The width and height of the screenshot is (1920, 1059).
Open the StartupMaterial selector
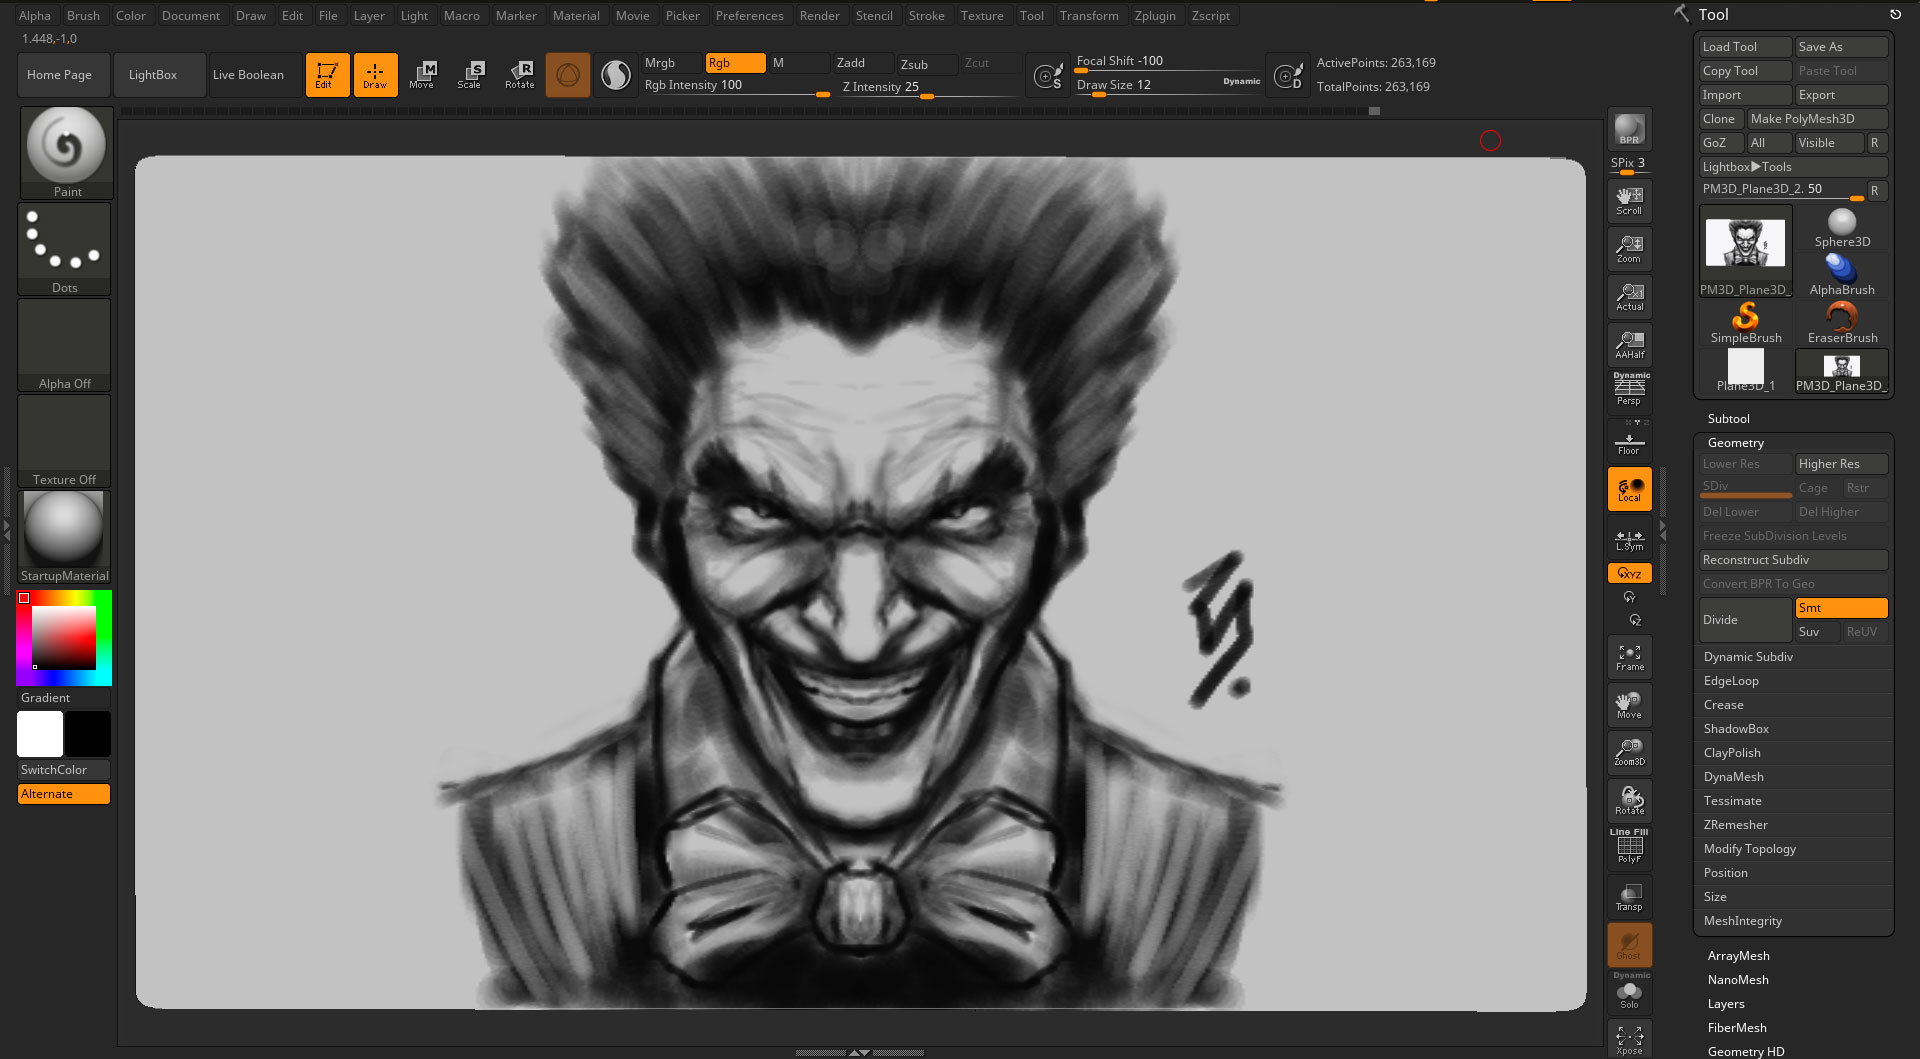click(64, 537)
